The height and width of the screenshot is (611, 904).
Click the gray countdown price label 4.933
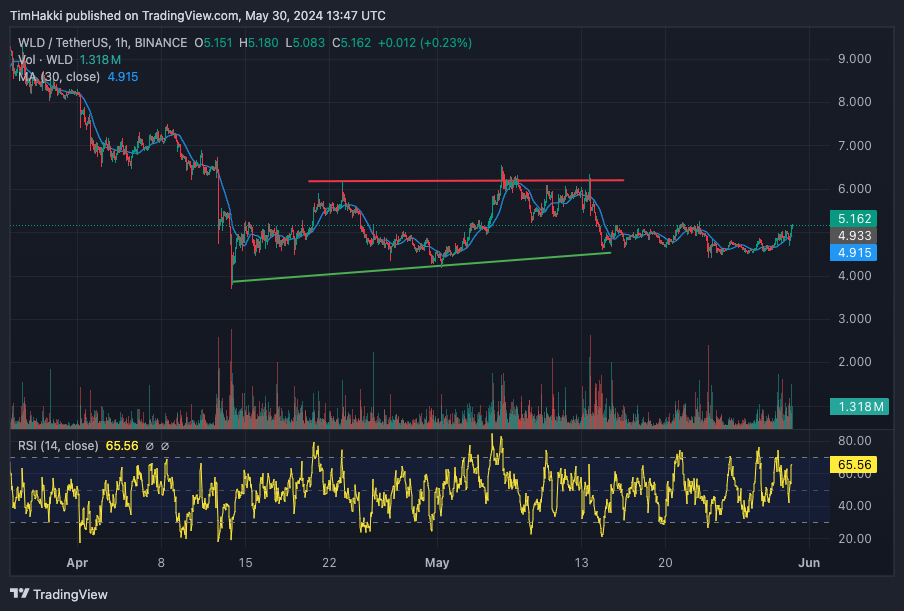pos(852,236)
